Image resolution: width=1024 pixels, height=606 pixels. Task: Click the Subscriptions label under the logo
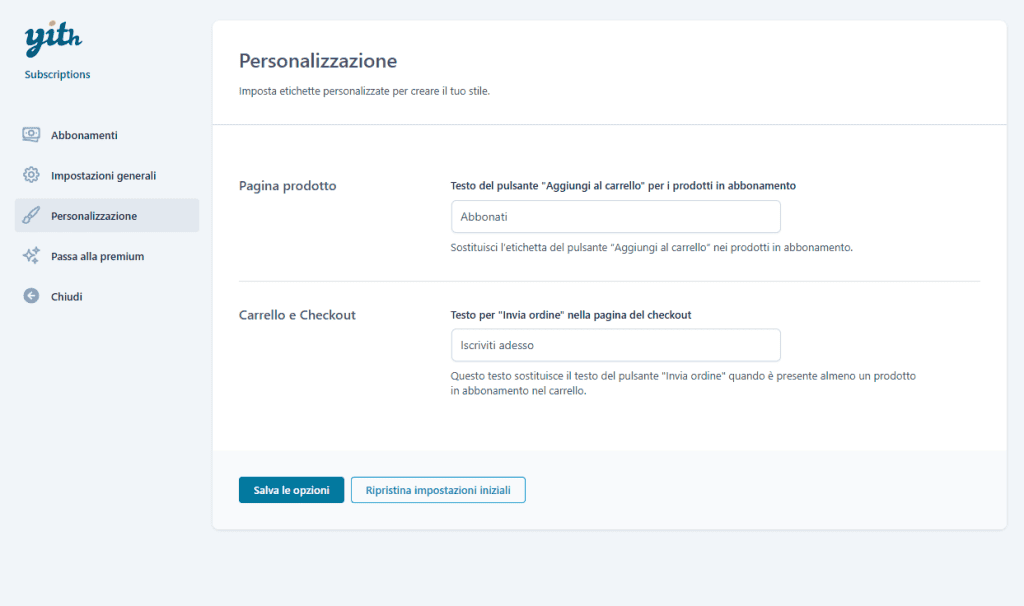coord(56,74)
